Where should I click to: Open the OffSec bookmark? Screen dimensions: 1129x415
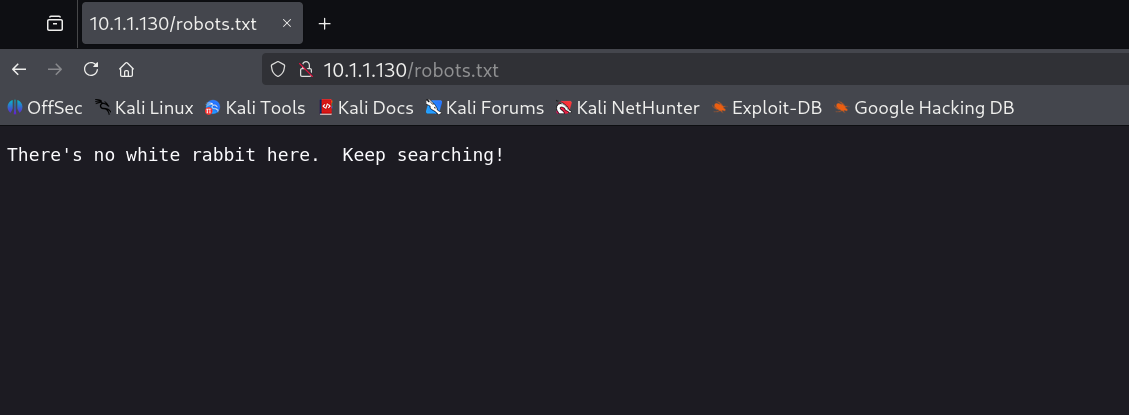pos(45,108)
